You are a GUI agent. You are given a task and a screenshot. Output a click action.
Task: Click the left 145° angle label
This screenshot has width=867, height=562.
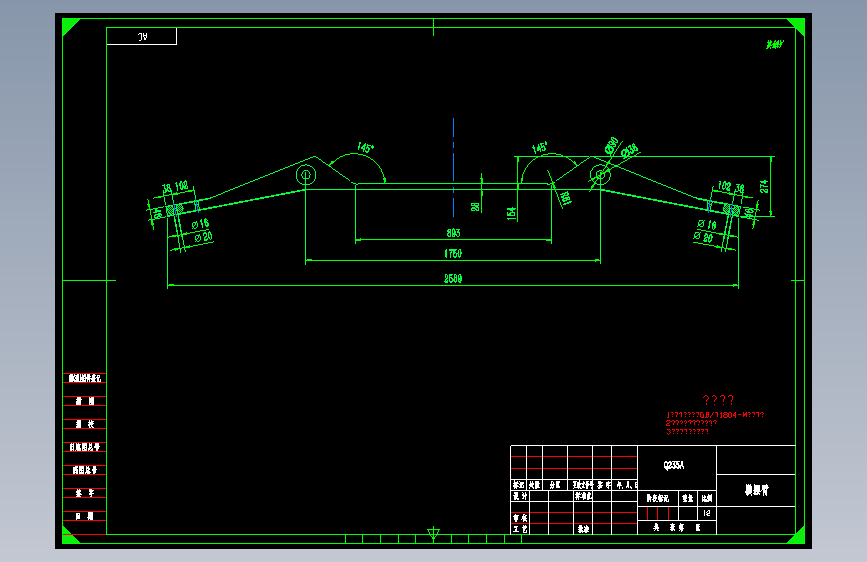(365, 147)
